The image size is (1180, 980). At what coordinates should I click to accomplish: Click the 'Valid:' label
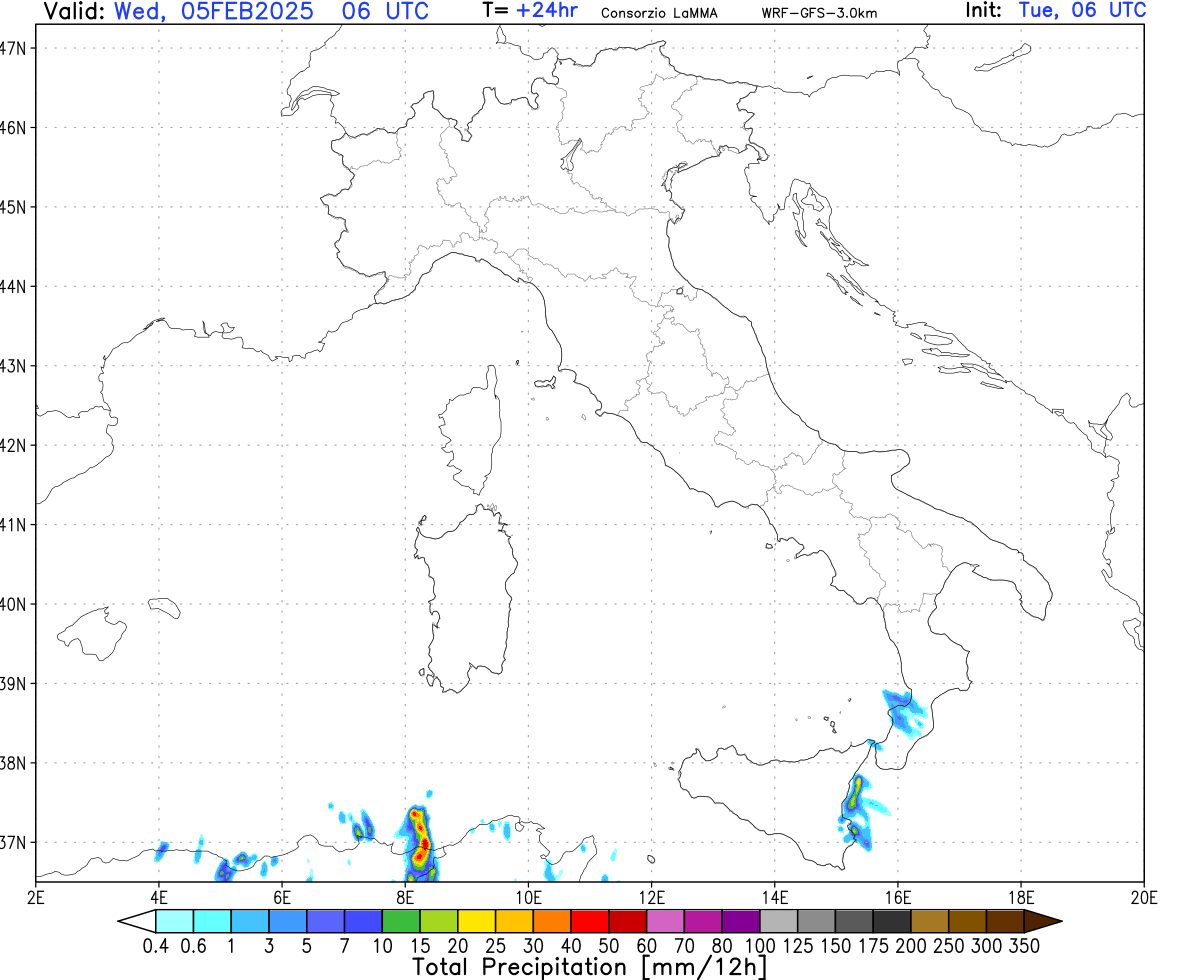tap(74, 11)
